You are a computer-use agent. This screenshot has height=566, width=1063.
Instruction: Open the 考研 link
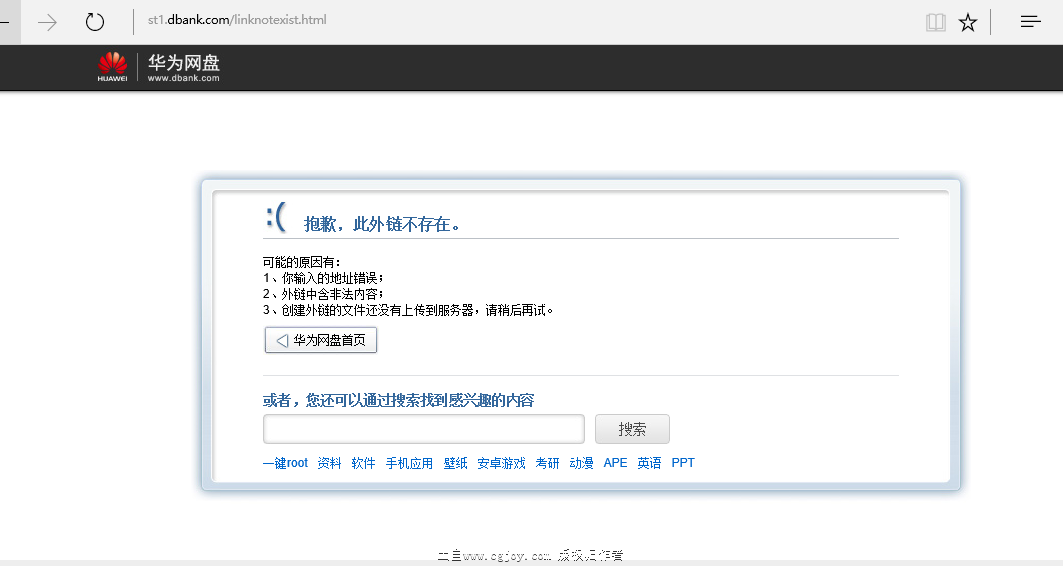pyautogui.click(x=548, y=463)
